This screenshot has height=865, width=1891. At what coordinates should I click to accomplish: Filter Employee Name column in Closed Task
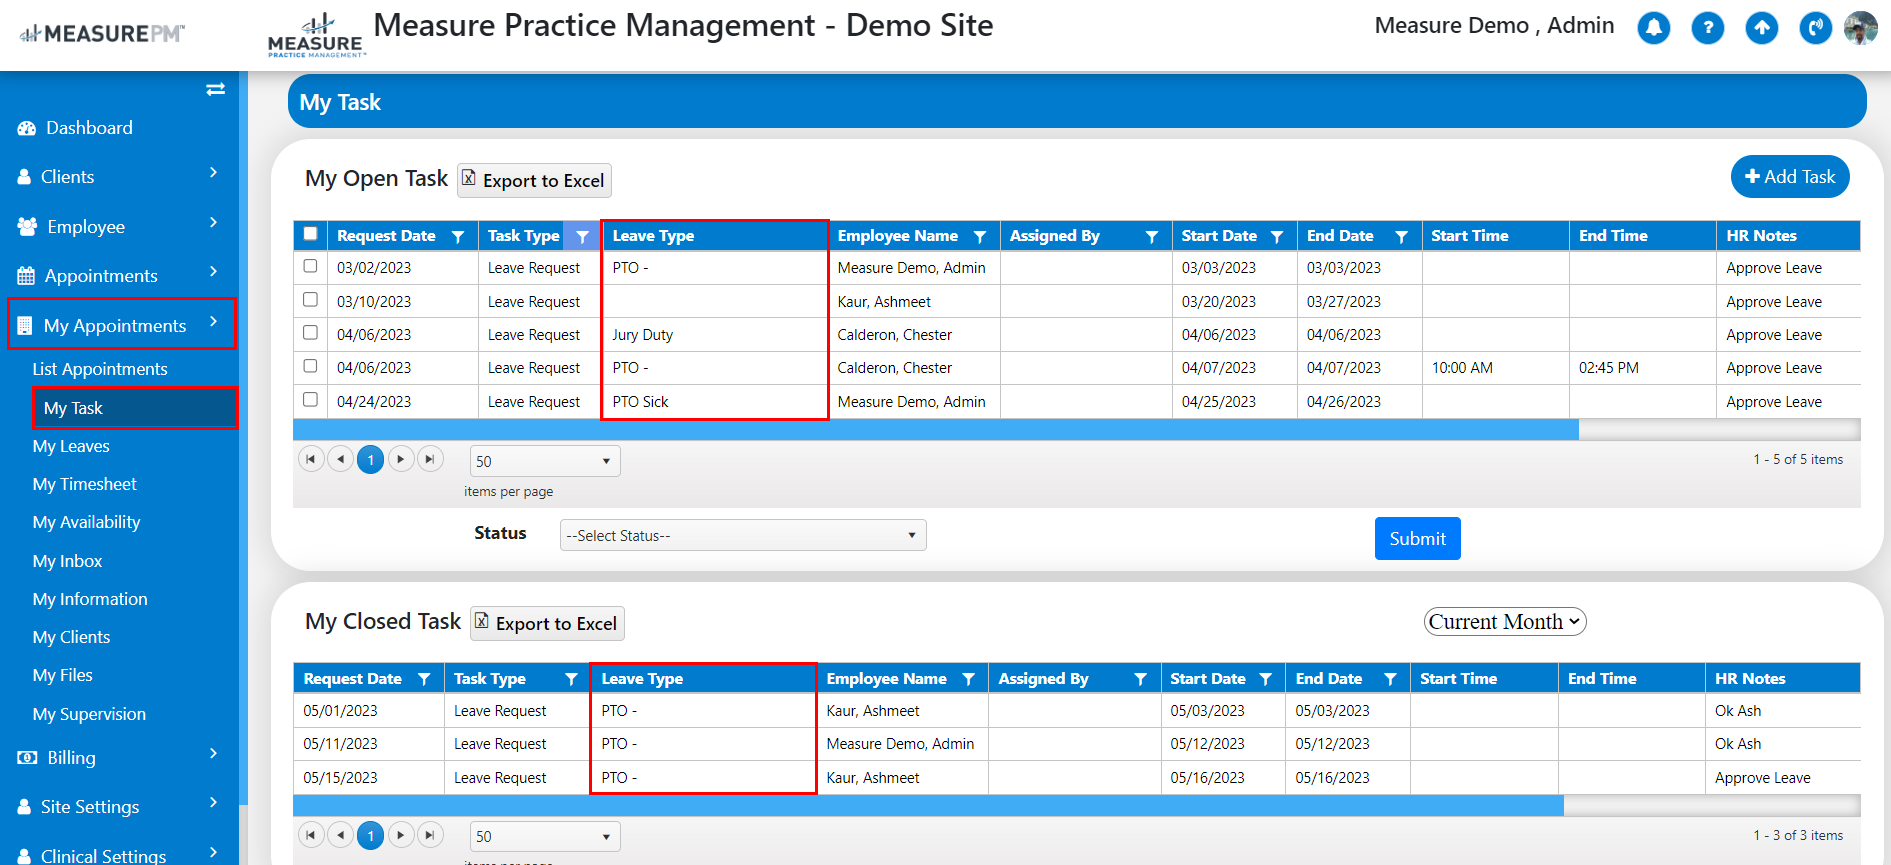pos(968,679)
